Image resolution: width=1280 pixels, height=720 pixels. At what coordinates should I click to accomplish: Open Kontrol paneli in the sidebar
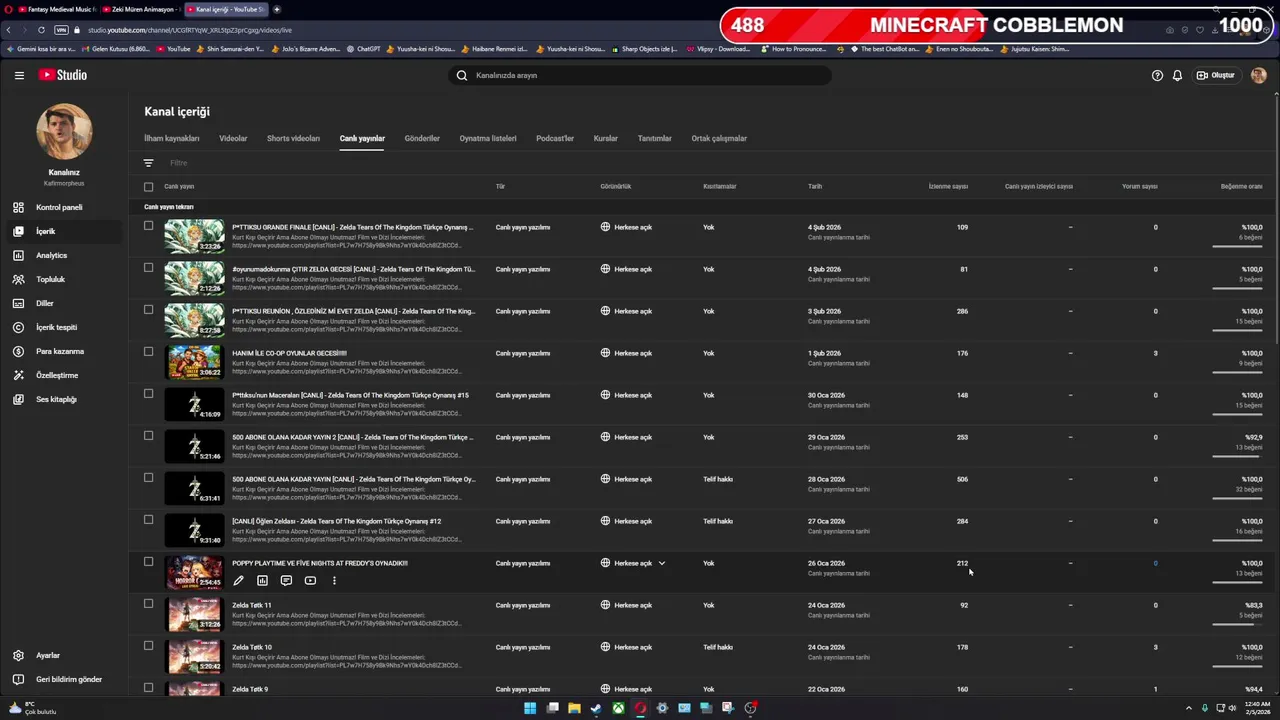64,207
